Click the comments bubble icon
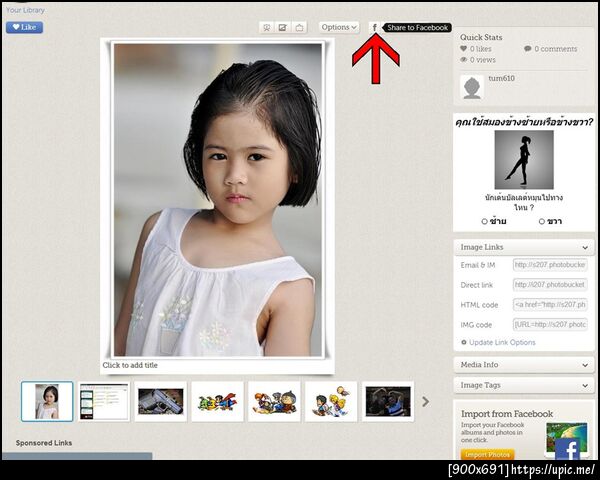The width and height of the screenshot is (600, 480). pos(528,49)
